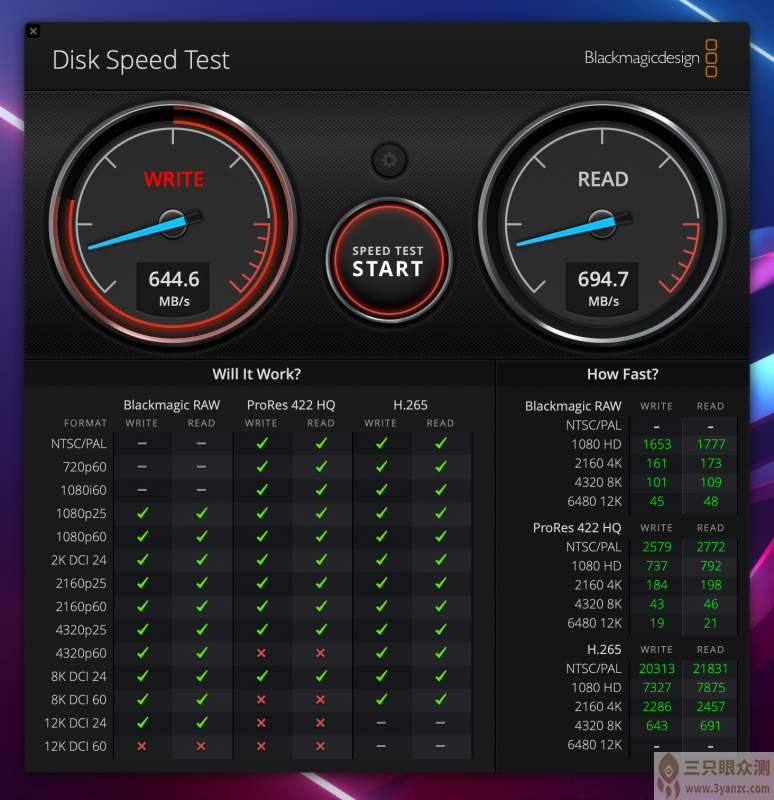Click the Blackmagicdesign logo
Image resolution: width=774 pixels, height=800 pixels.
651,58
